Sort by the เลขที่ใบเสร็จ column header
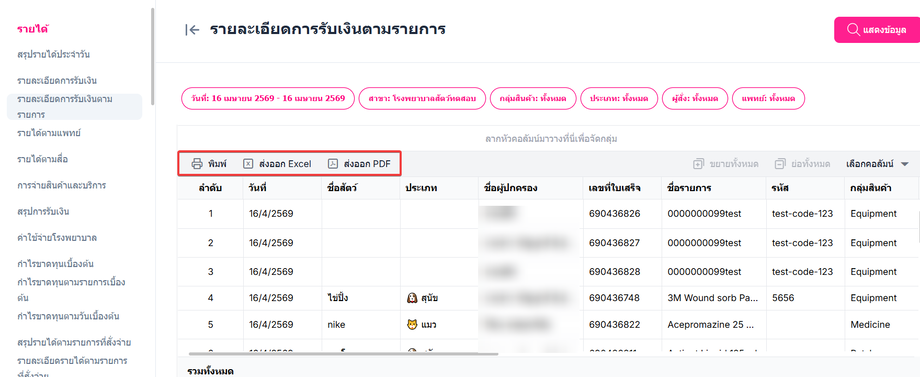920x377 pixels. pos(623,188)
